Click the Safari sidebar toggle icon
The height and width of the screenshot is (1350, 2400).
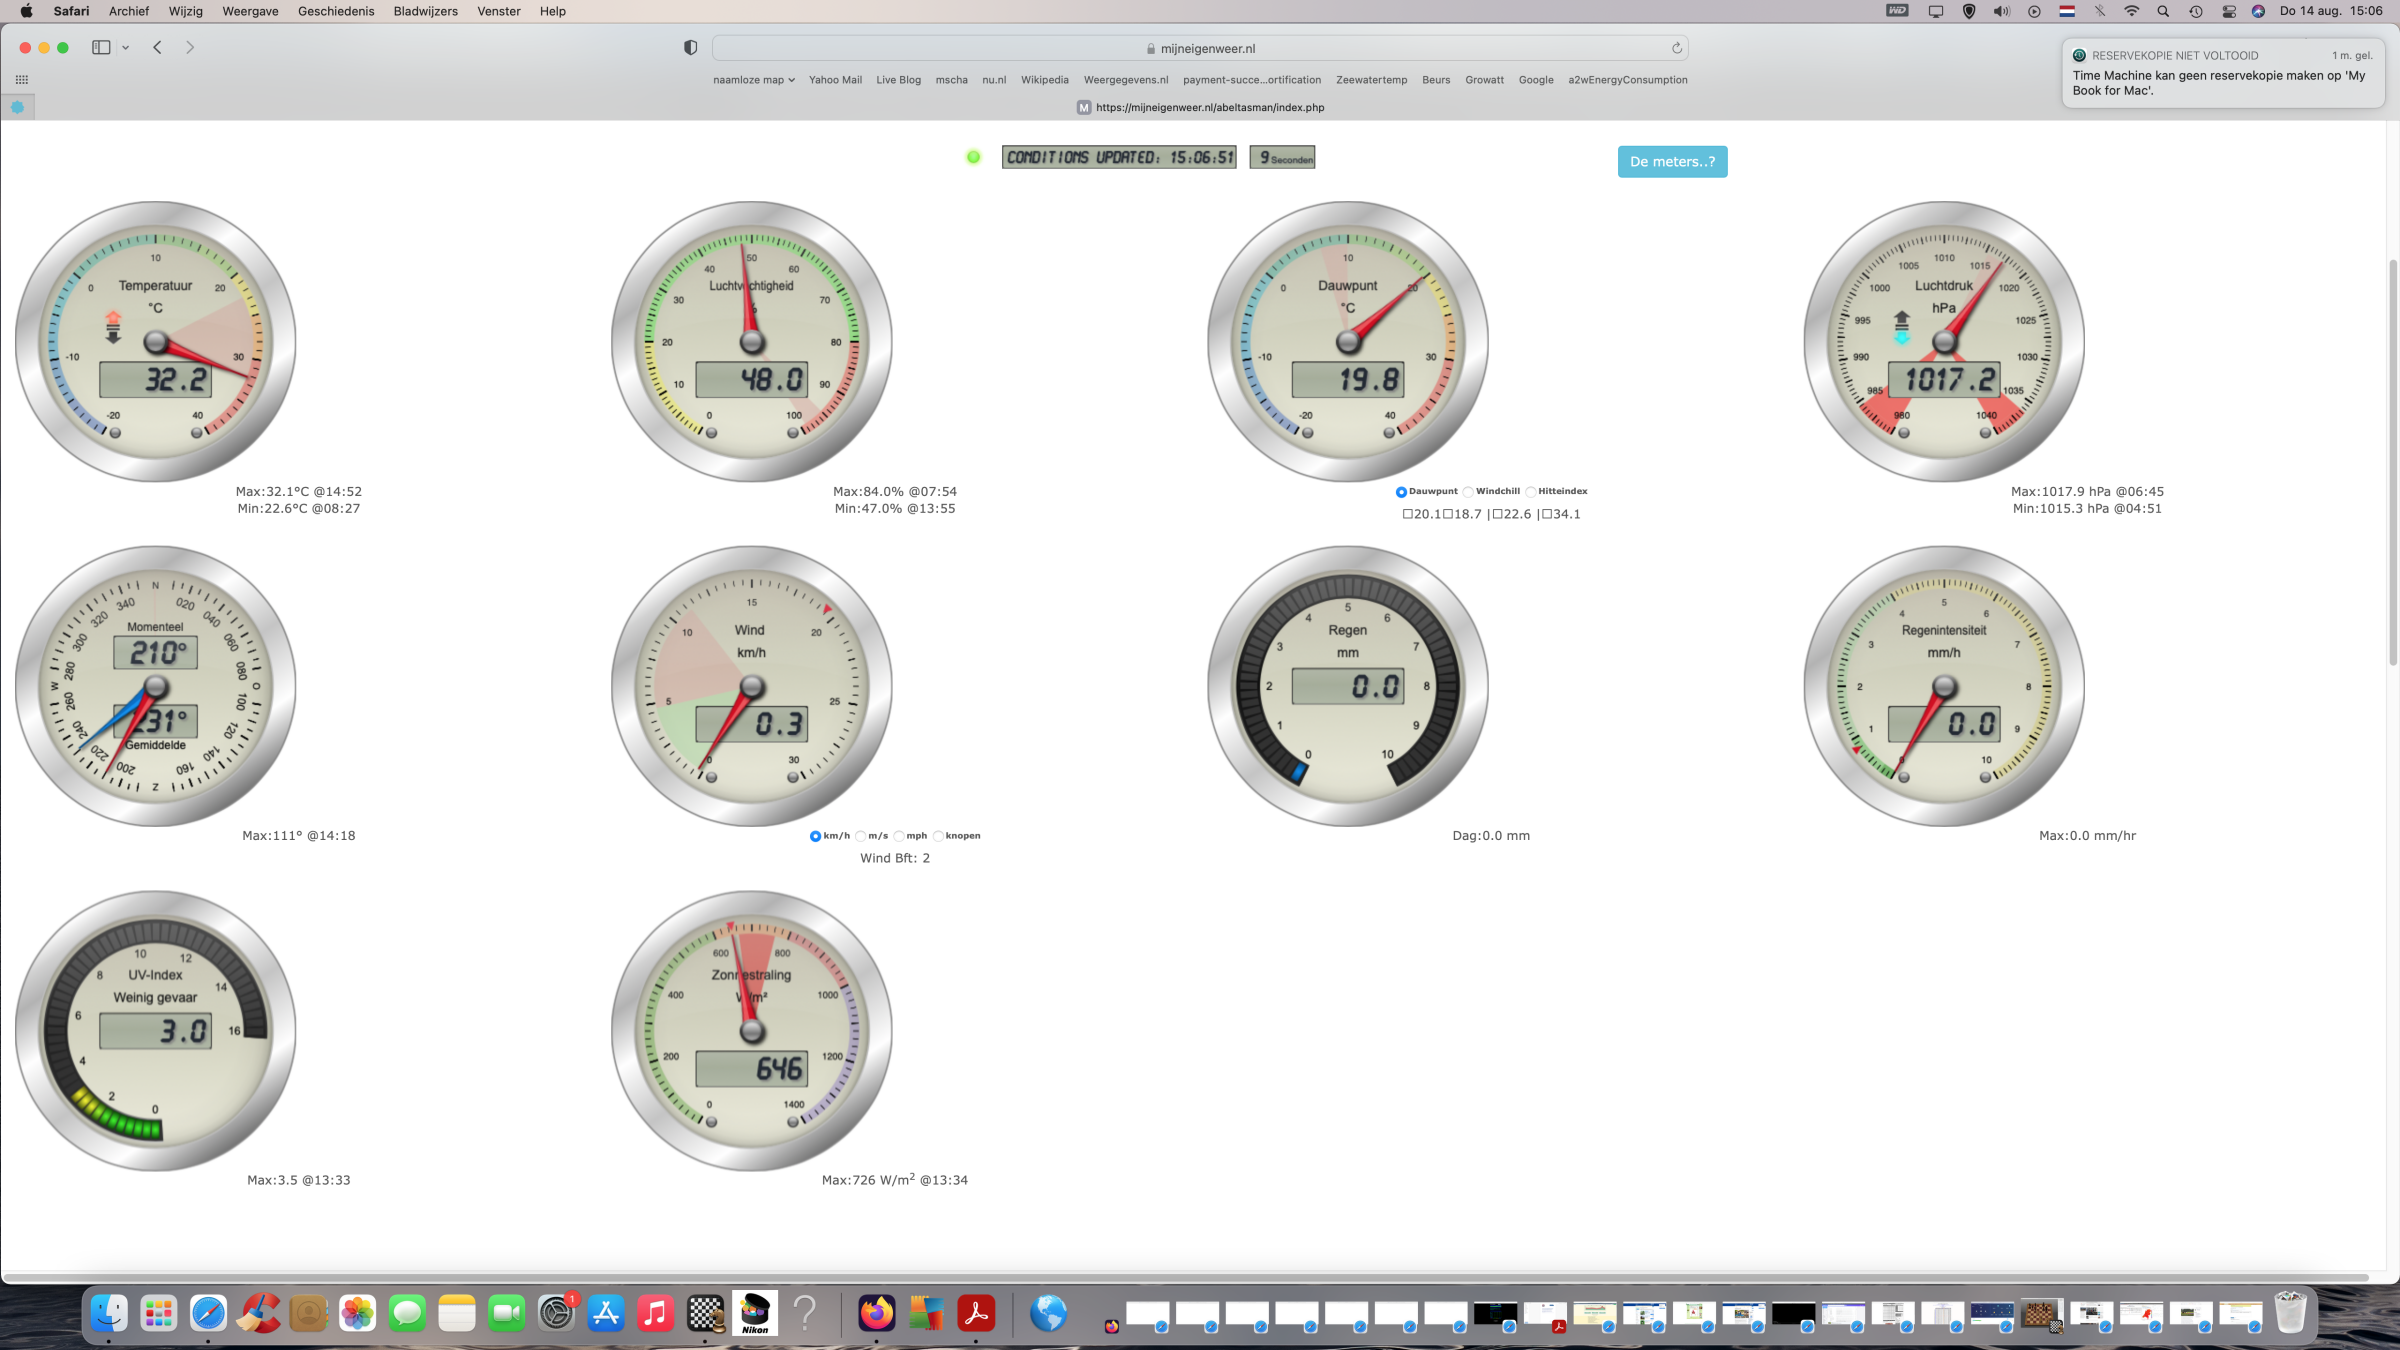pyautogui.click(x=101, y=47)
